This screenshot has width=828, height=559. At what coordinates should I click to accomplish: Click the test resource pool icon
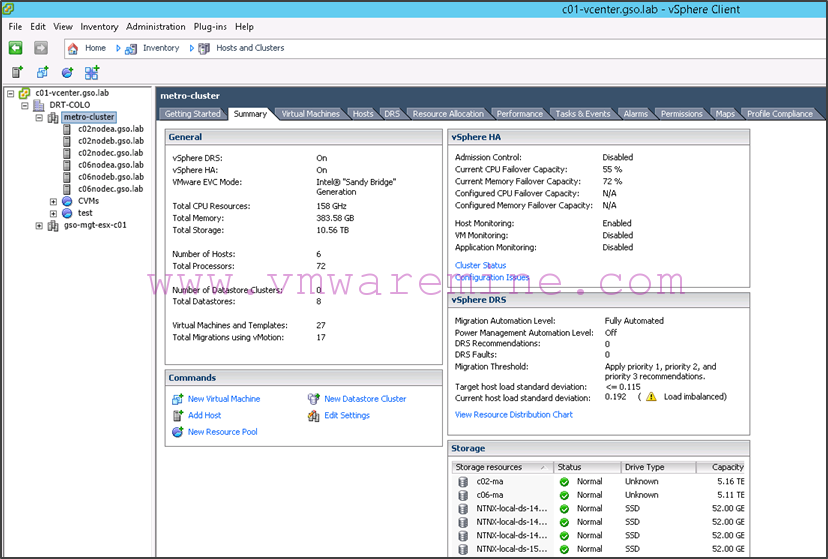67,213
